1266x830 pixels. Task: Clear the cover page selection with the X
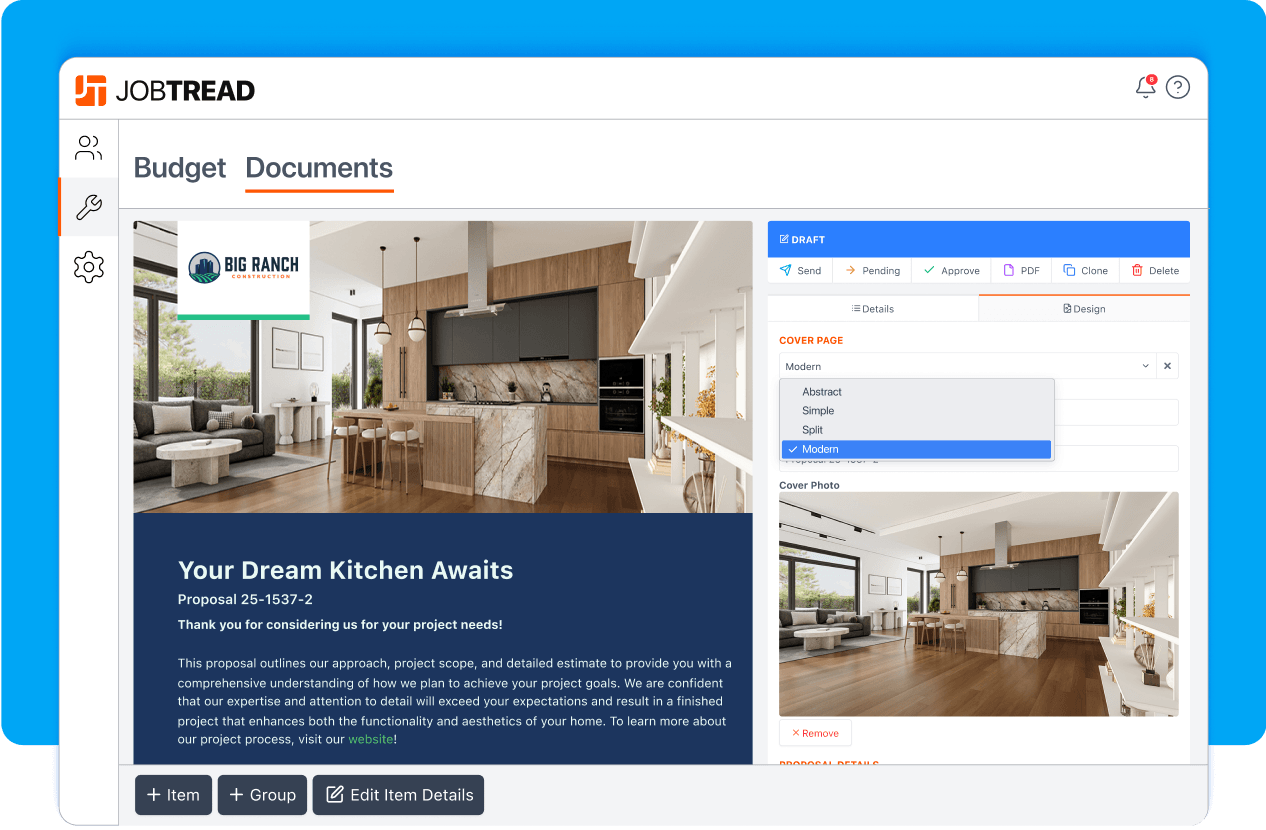pyautogui.click(x=1167, y=366)
